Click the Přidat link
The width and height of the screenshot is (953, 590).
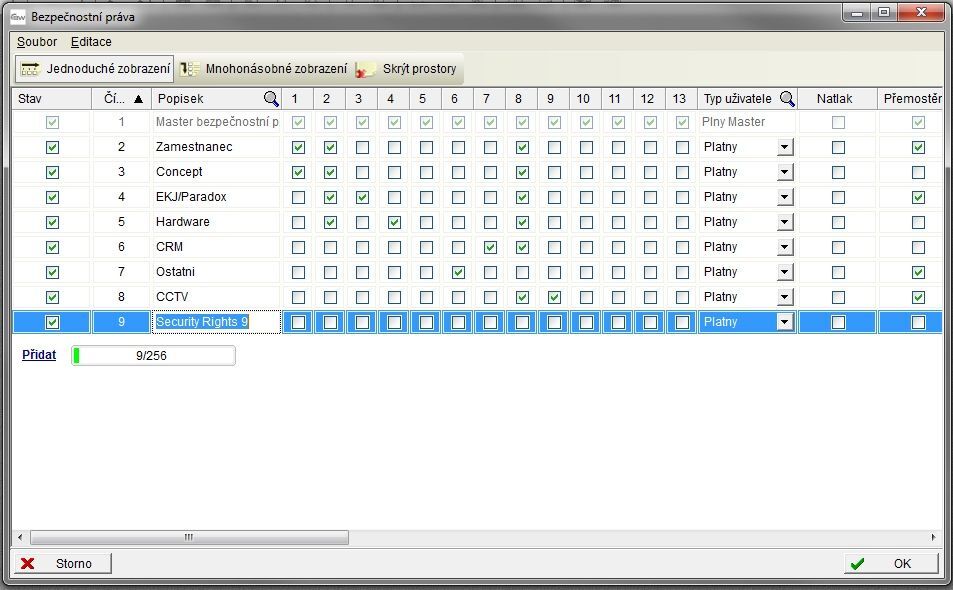39,355
